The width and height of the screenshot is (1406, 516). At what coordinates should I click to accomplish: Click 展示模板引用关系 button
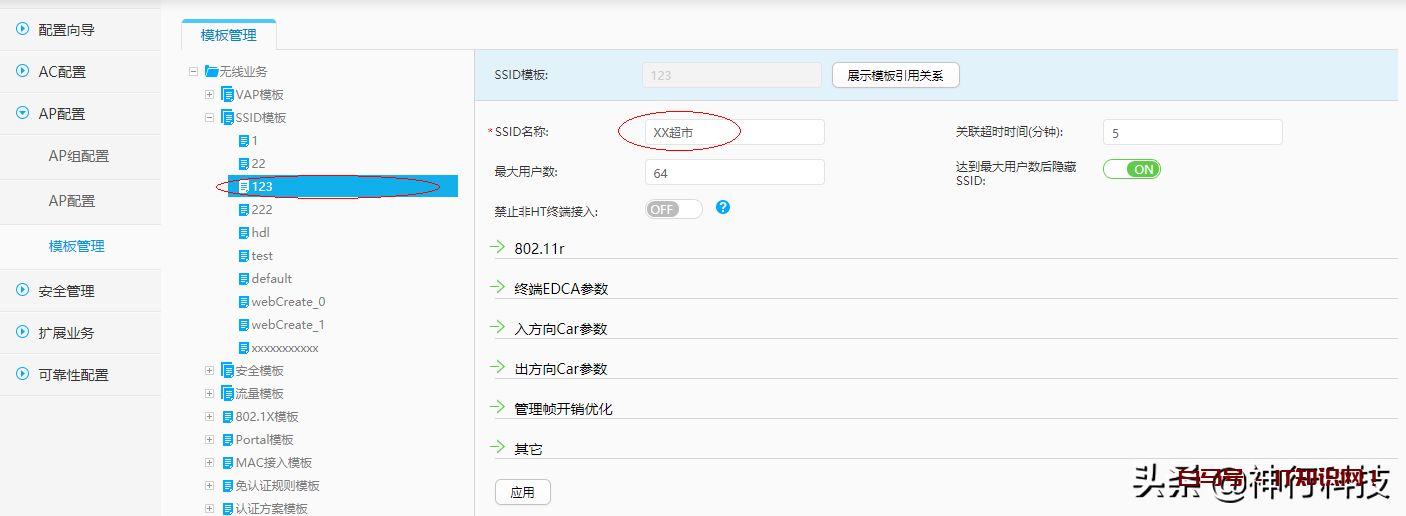coord(895,75)
